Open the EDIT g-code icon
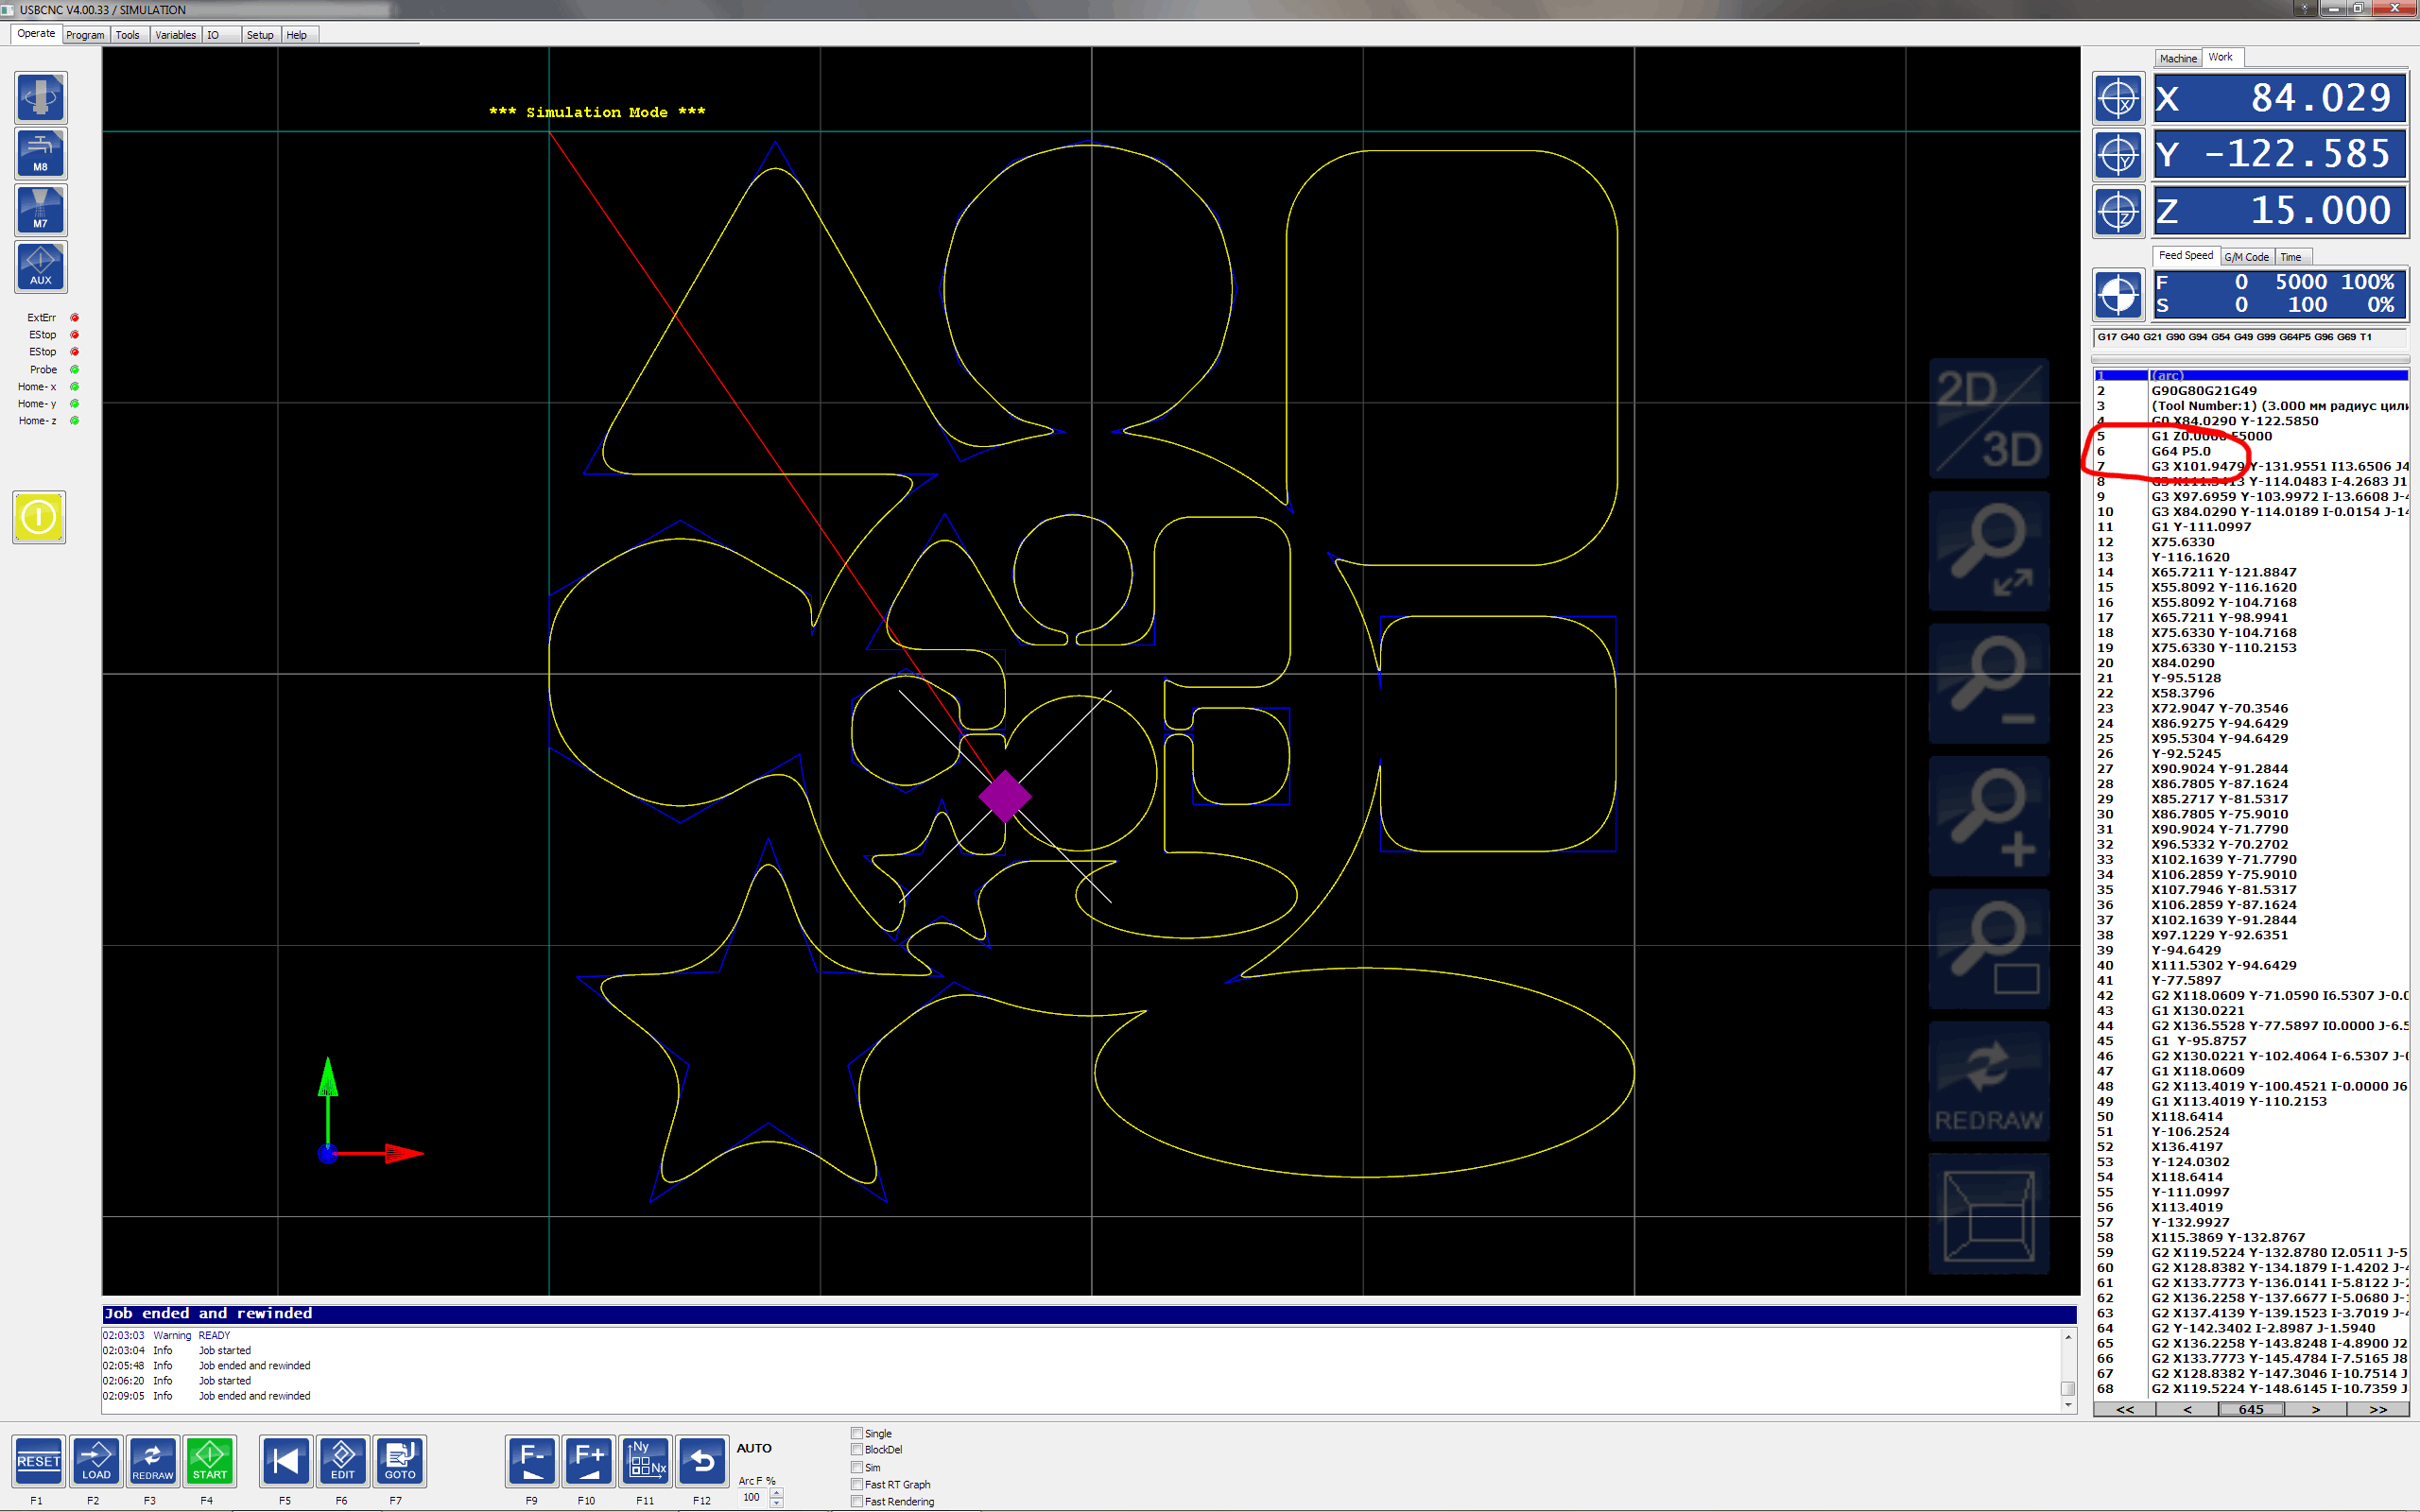 coord(343,1460)
